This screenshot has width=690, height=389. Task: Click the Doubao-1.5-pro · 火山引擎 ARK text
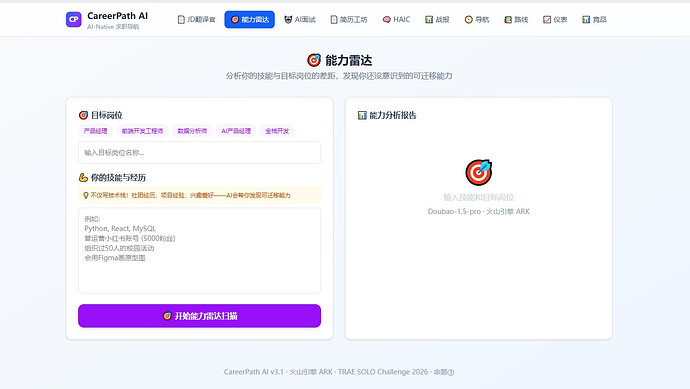tap(479, 212)
